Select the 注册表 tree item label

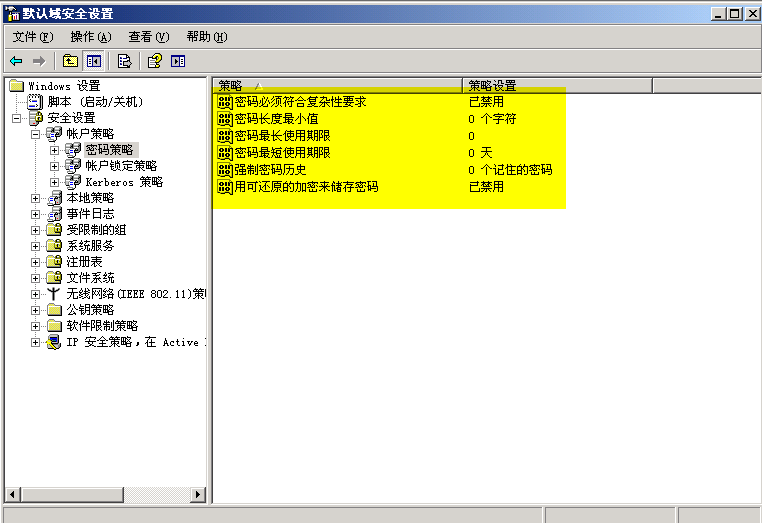pos(85,262)
